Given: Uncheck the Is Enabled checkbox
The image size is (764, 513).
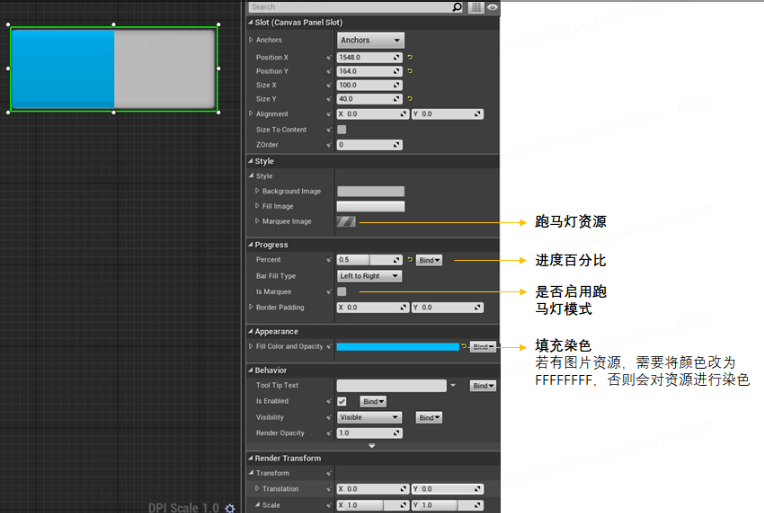Looking at the screenshot, I should (342, 401).
